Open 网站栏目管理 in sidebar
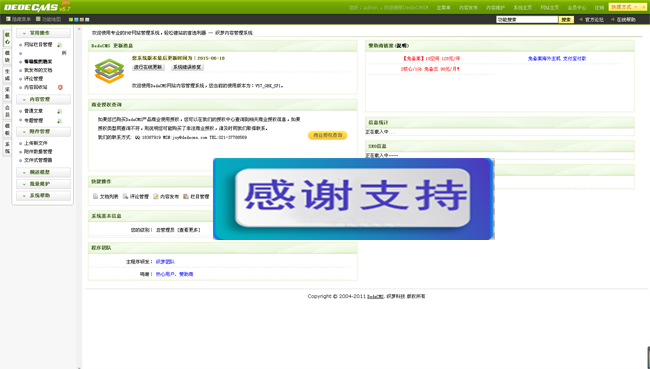This screenshot has height=369, width=650. (38, 45)
